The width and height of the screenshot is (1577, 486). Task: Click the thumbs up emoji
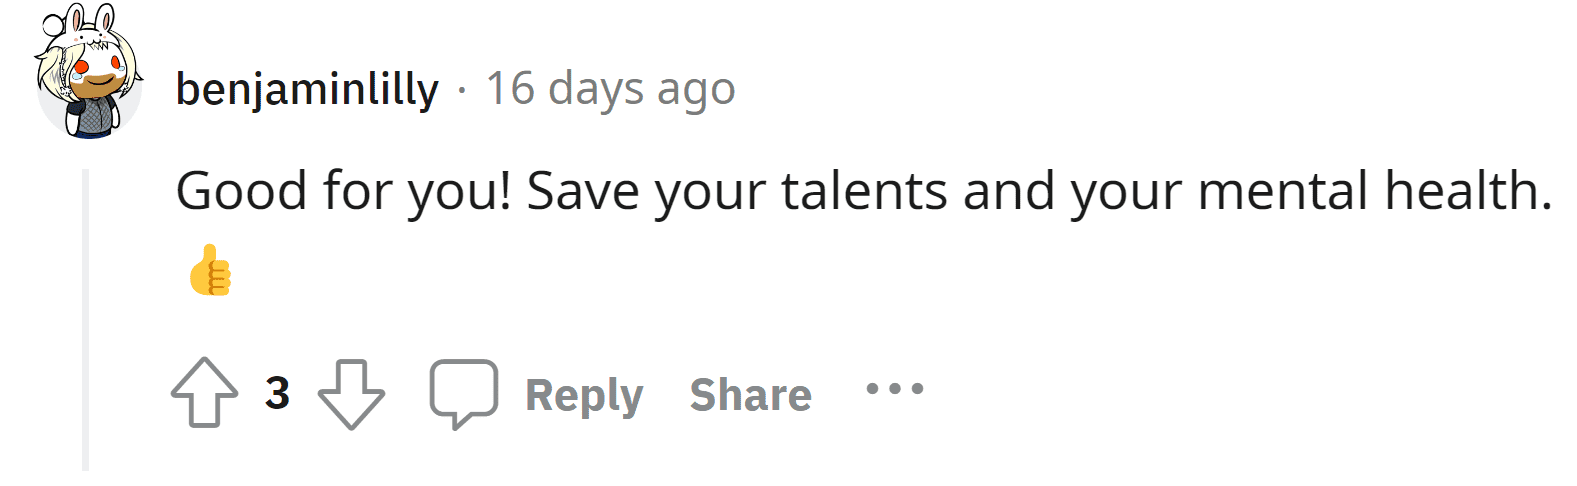pos(210,270)
